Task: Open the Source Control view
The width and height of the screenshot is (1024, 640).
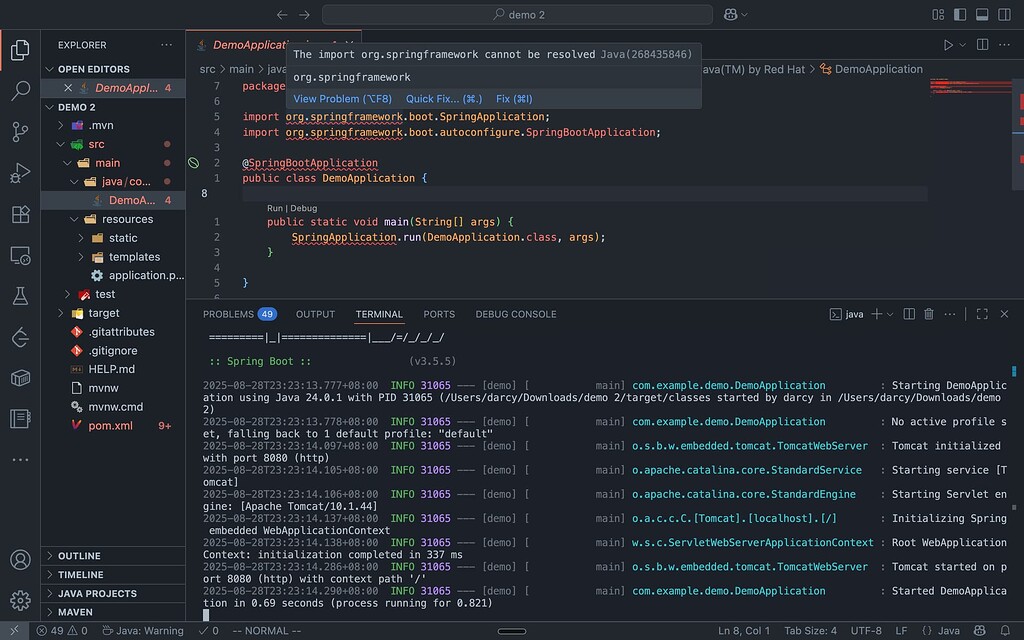Action: click(20, 132)
